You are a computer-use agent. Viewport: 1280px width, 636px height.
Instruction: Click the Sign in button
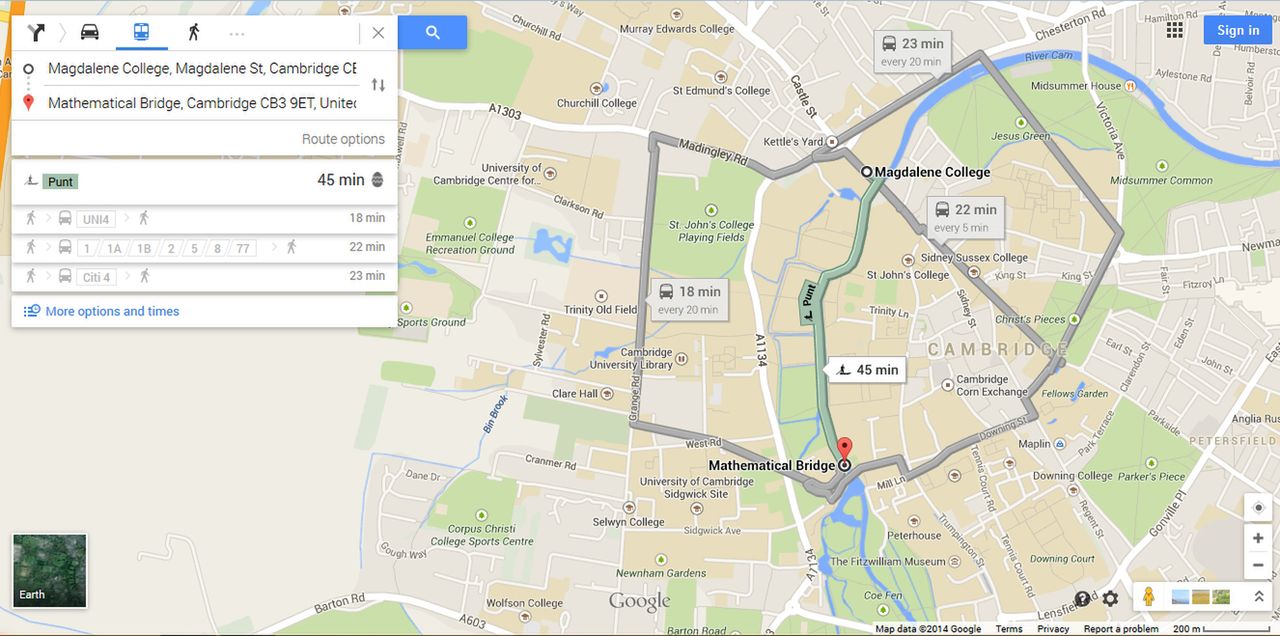click(1238, 30)
